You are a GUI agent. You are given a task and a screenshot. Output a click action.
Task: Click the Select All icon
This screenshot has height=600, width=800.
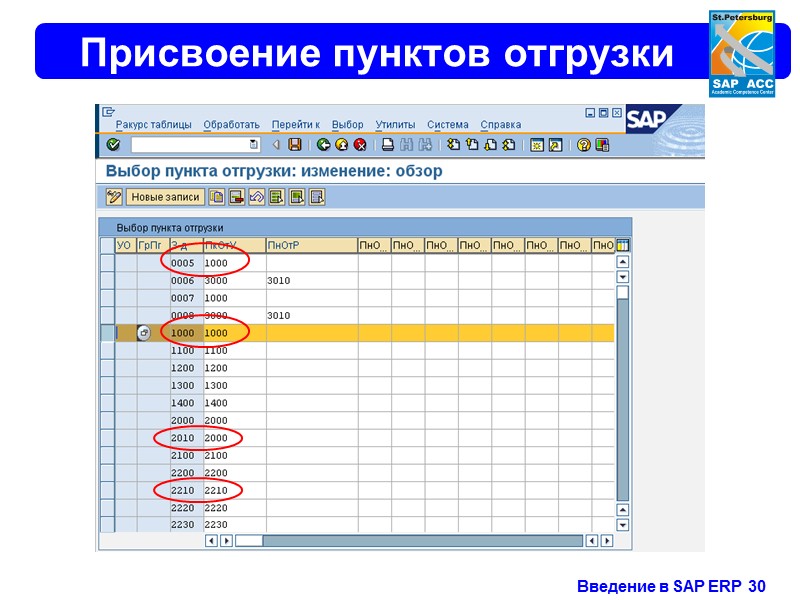click(x=277, y=197)
